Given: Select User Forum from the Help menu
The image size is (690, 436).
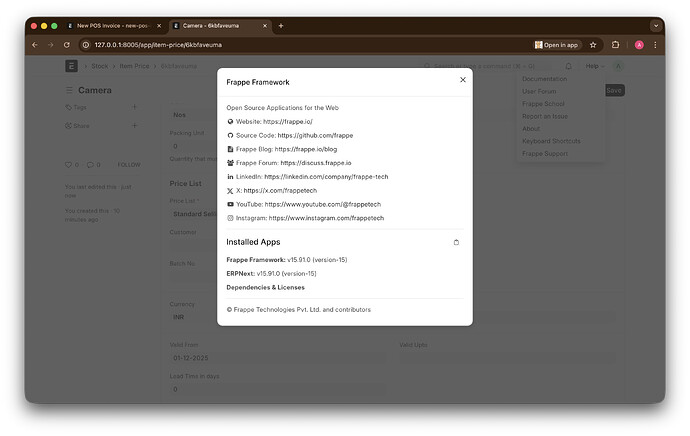Looking at the screenshot, I should pyautogui.click(x=539, y=91).
